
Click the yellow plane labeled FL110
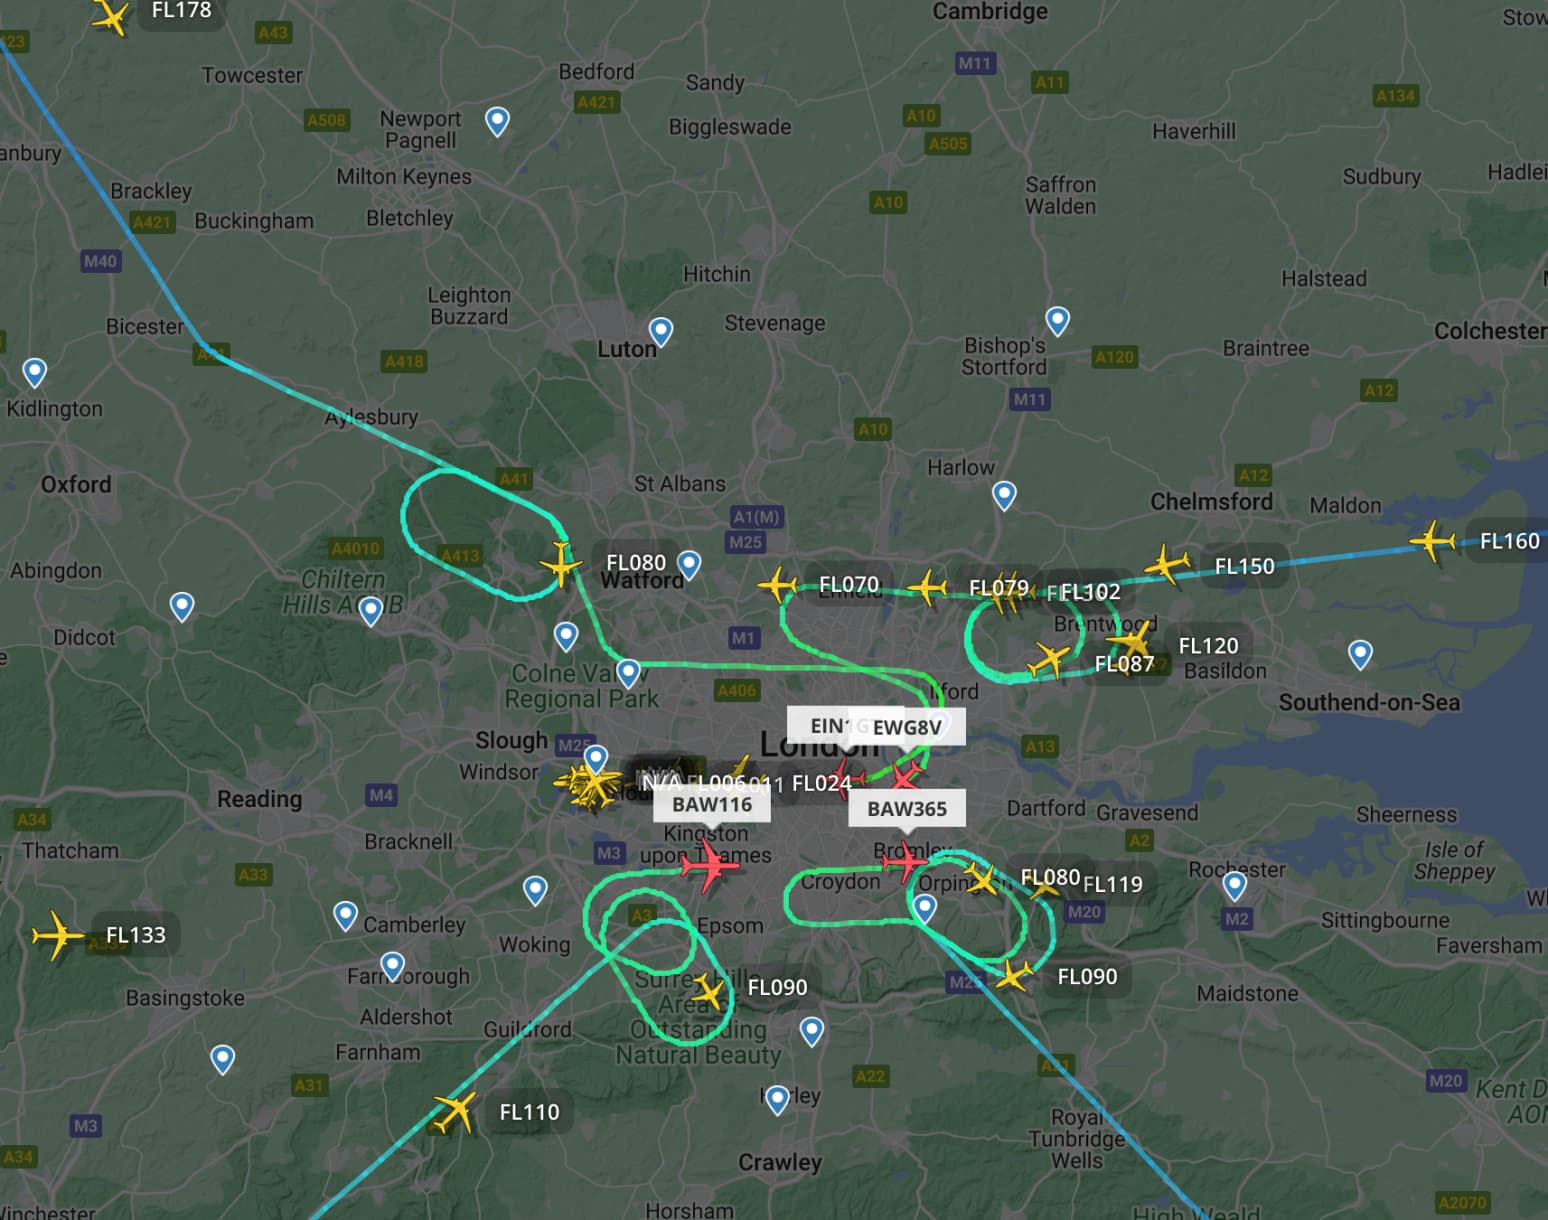point(453,1112)
